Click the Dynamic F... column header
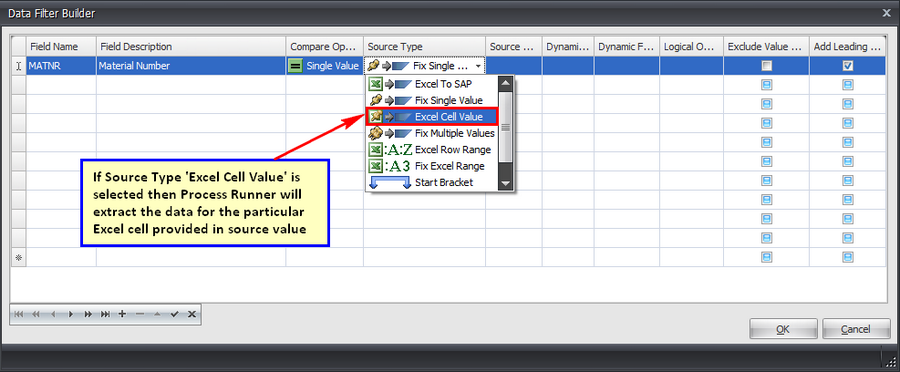Screen dimensions: 900x372 627,47
